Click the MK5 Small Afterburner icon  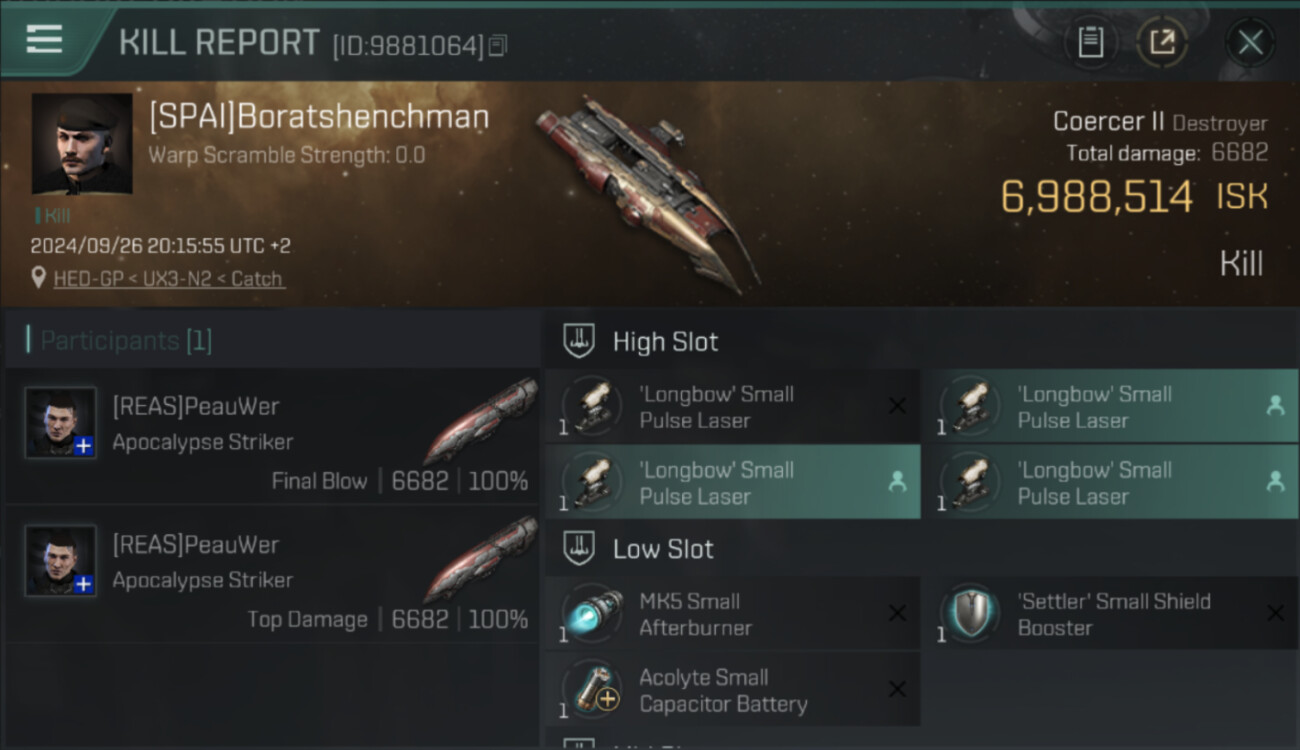click(x=592, y=614)
